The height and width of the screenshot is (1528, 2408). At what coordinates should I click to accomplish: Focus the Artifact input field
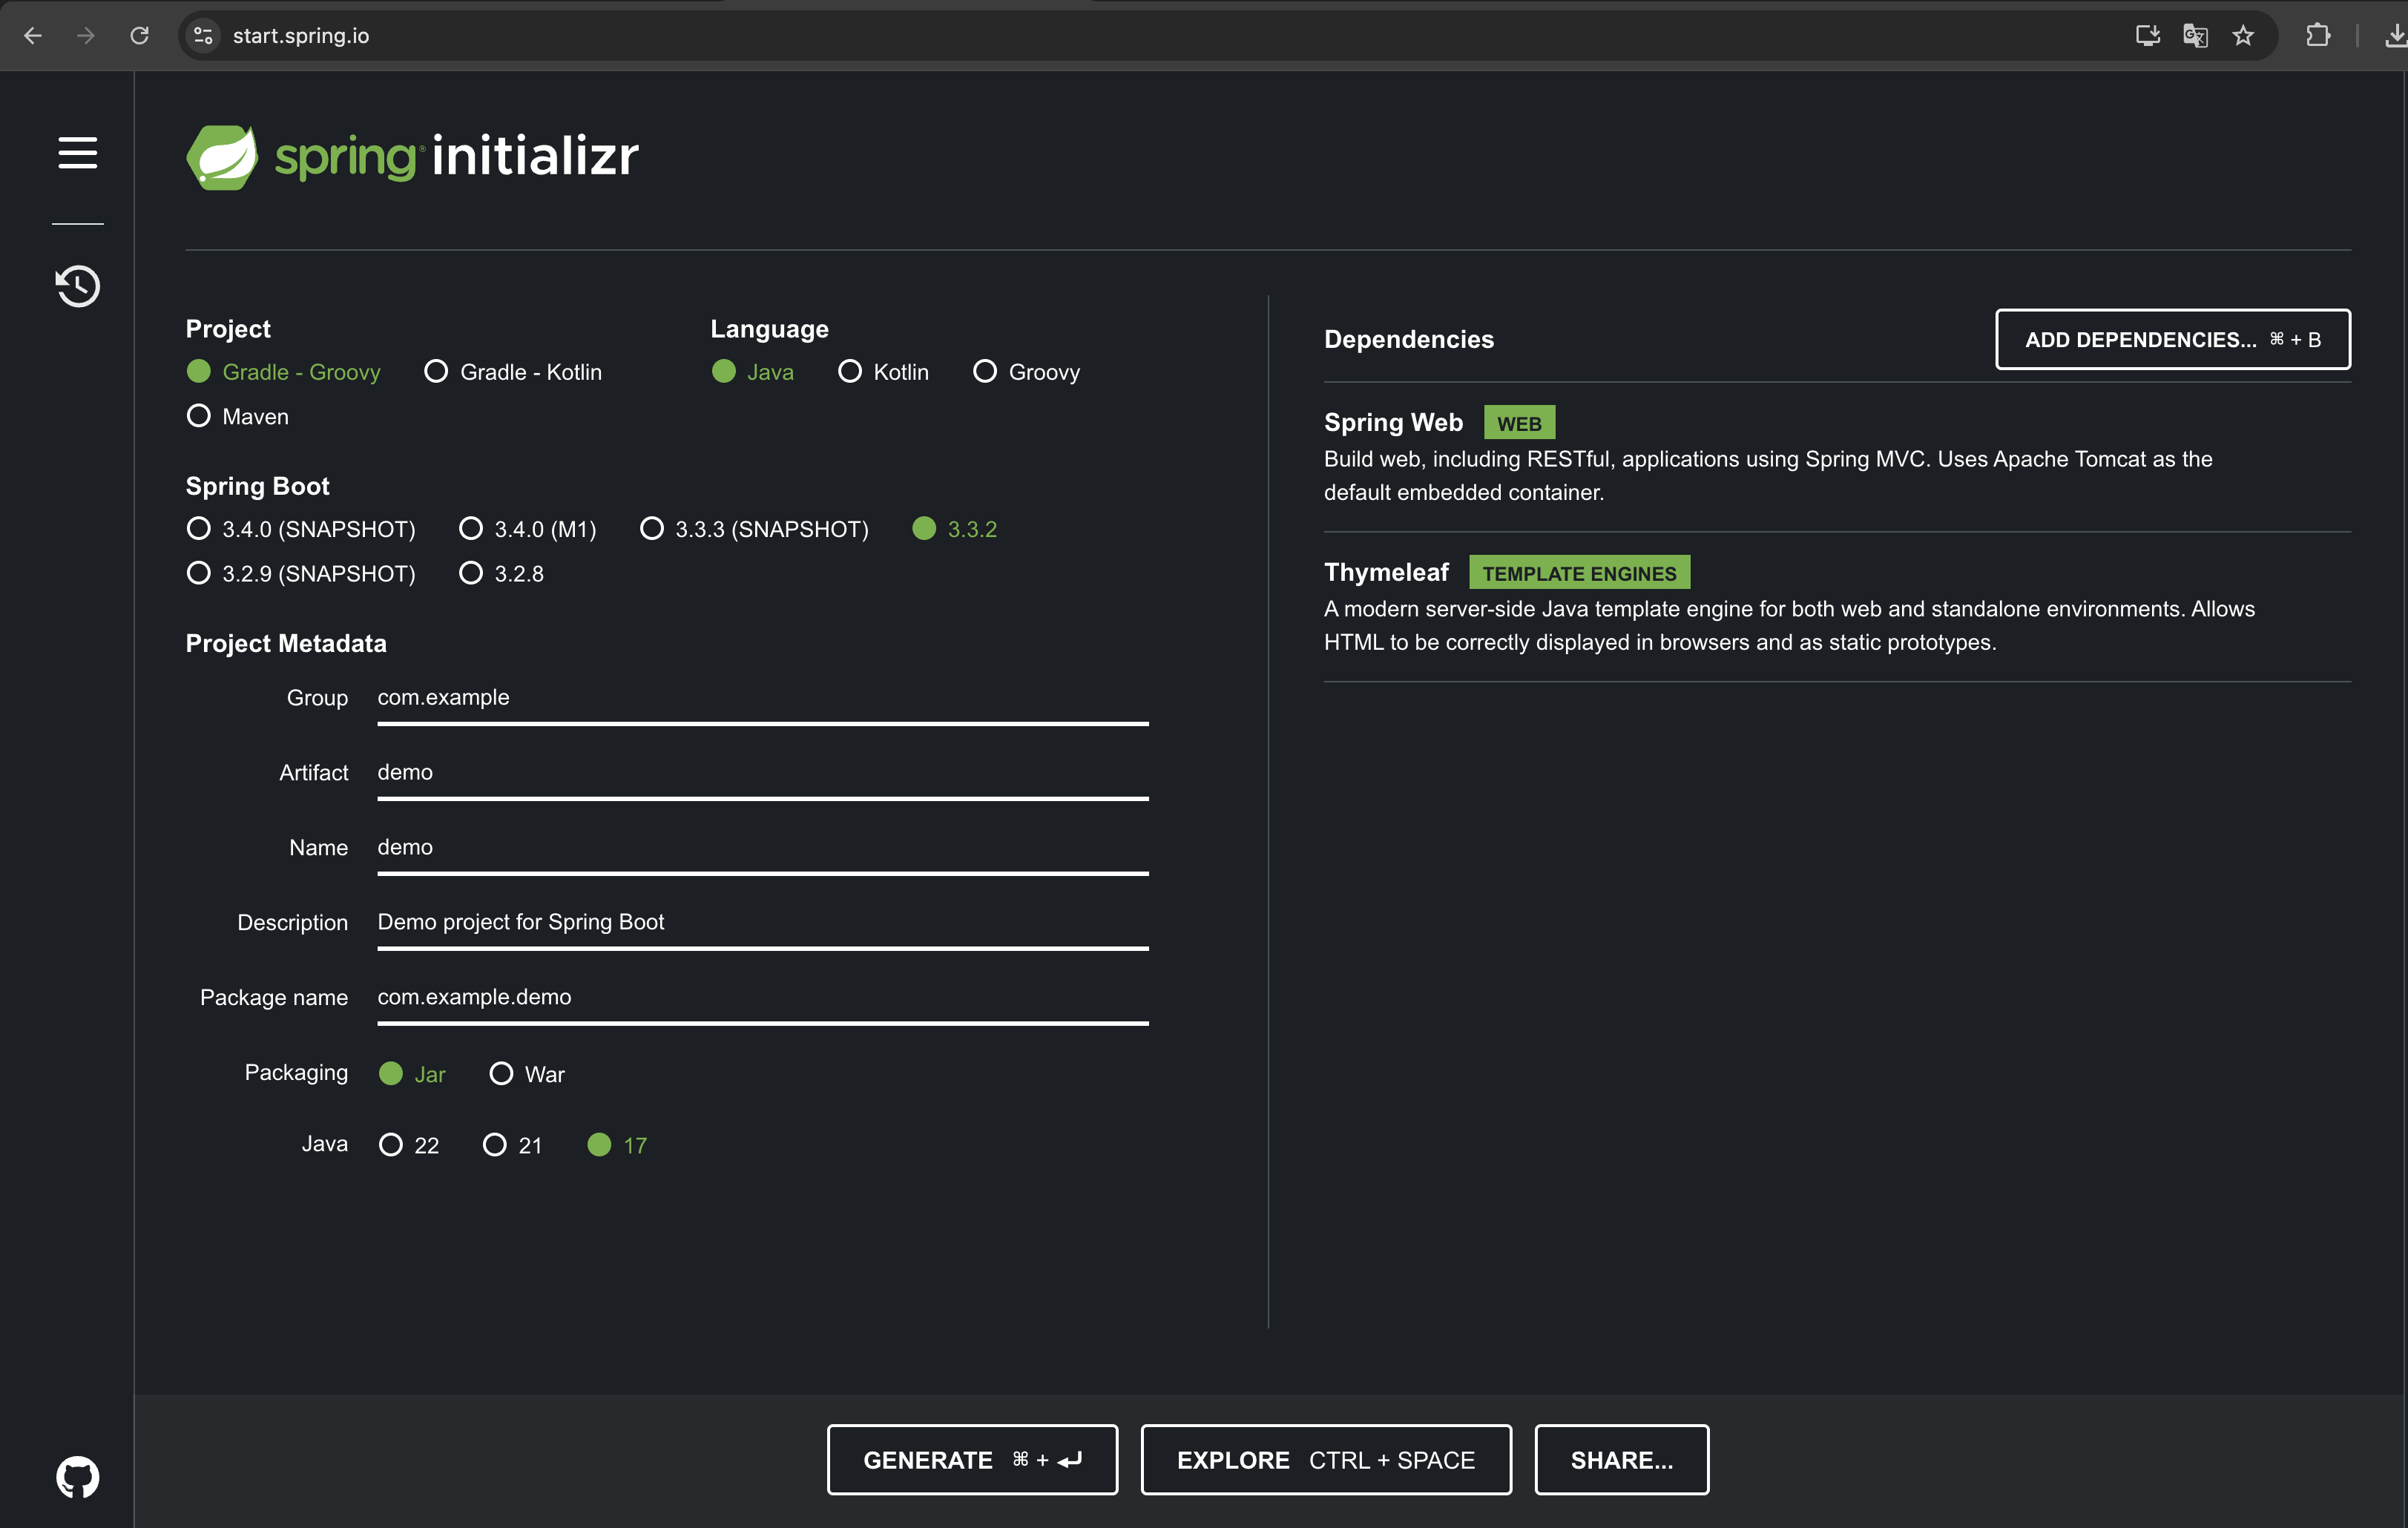coord(762,772)
